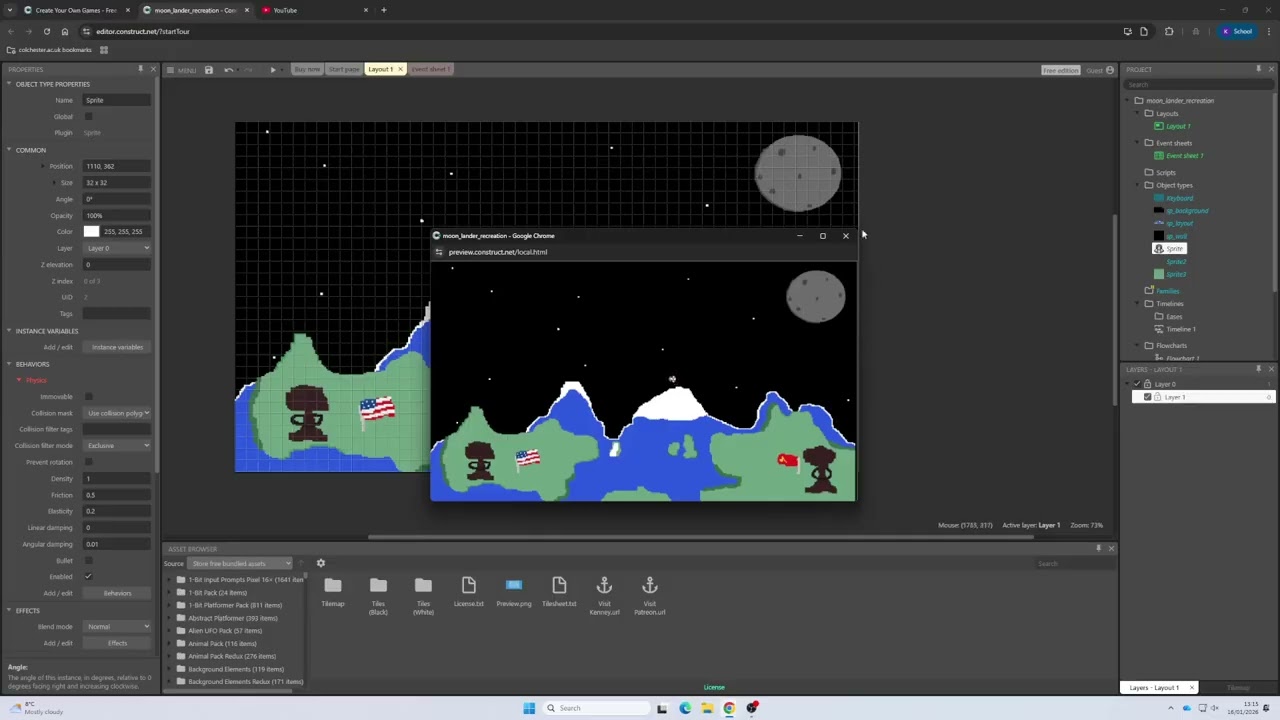
Task: Click the Visit Kenney.url anchor icon
Action: tap(604, 586)
